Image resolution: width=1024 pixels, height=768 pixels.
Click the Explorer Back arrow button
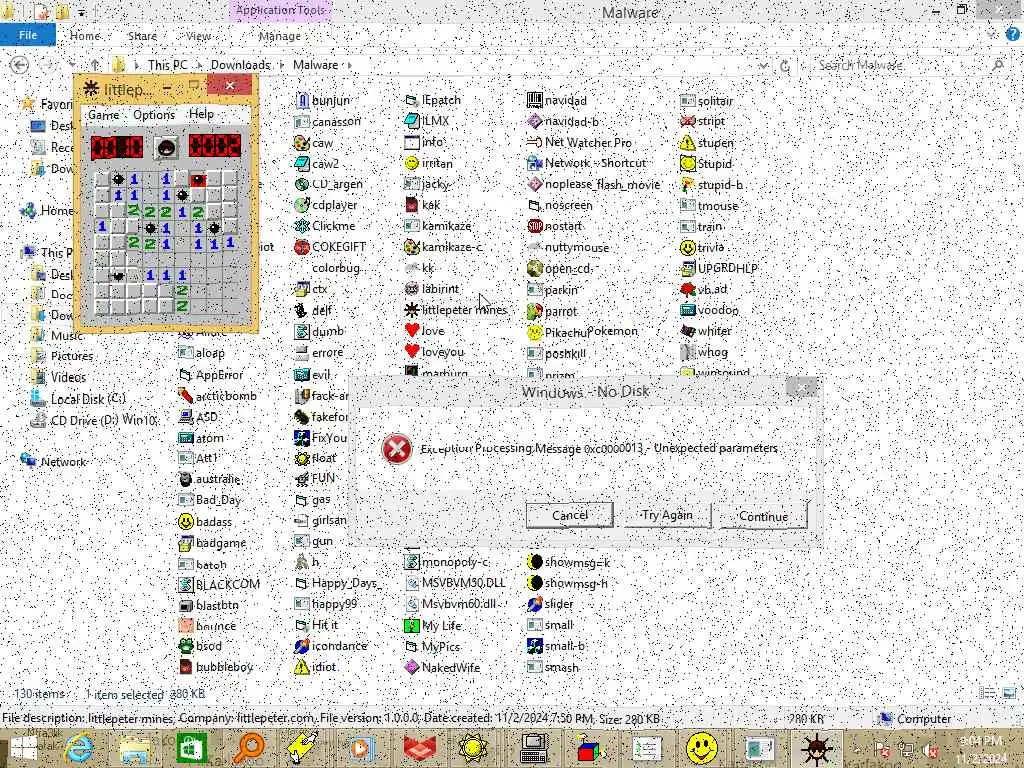click(x=19, y=65)
